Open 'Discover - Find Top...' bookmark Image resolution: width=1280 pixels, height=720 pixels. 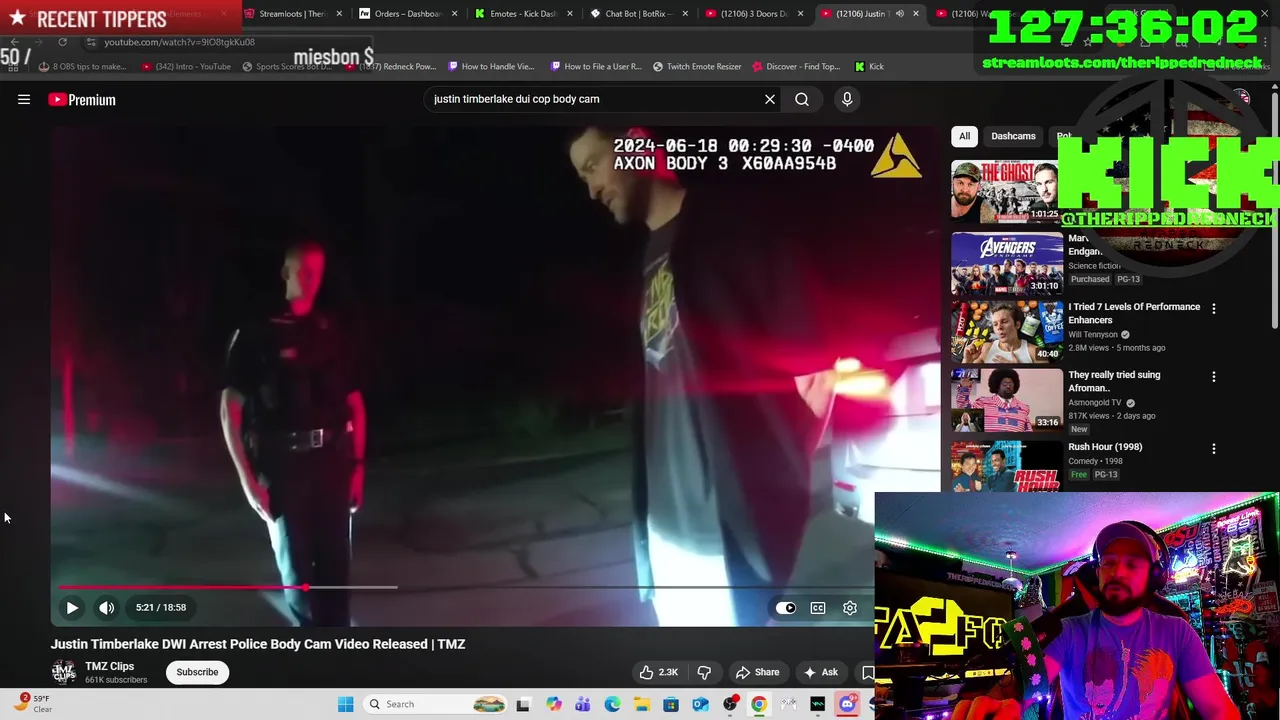[797, 67]
